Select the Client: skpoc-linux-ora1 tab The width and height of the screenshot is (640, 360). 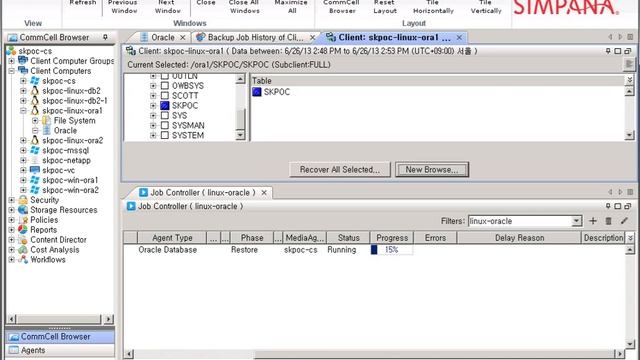[394, 38]
